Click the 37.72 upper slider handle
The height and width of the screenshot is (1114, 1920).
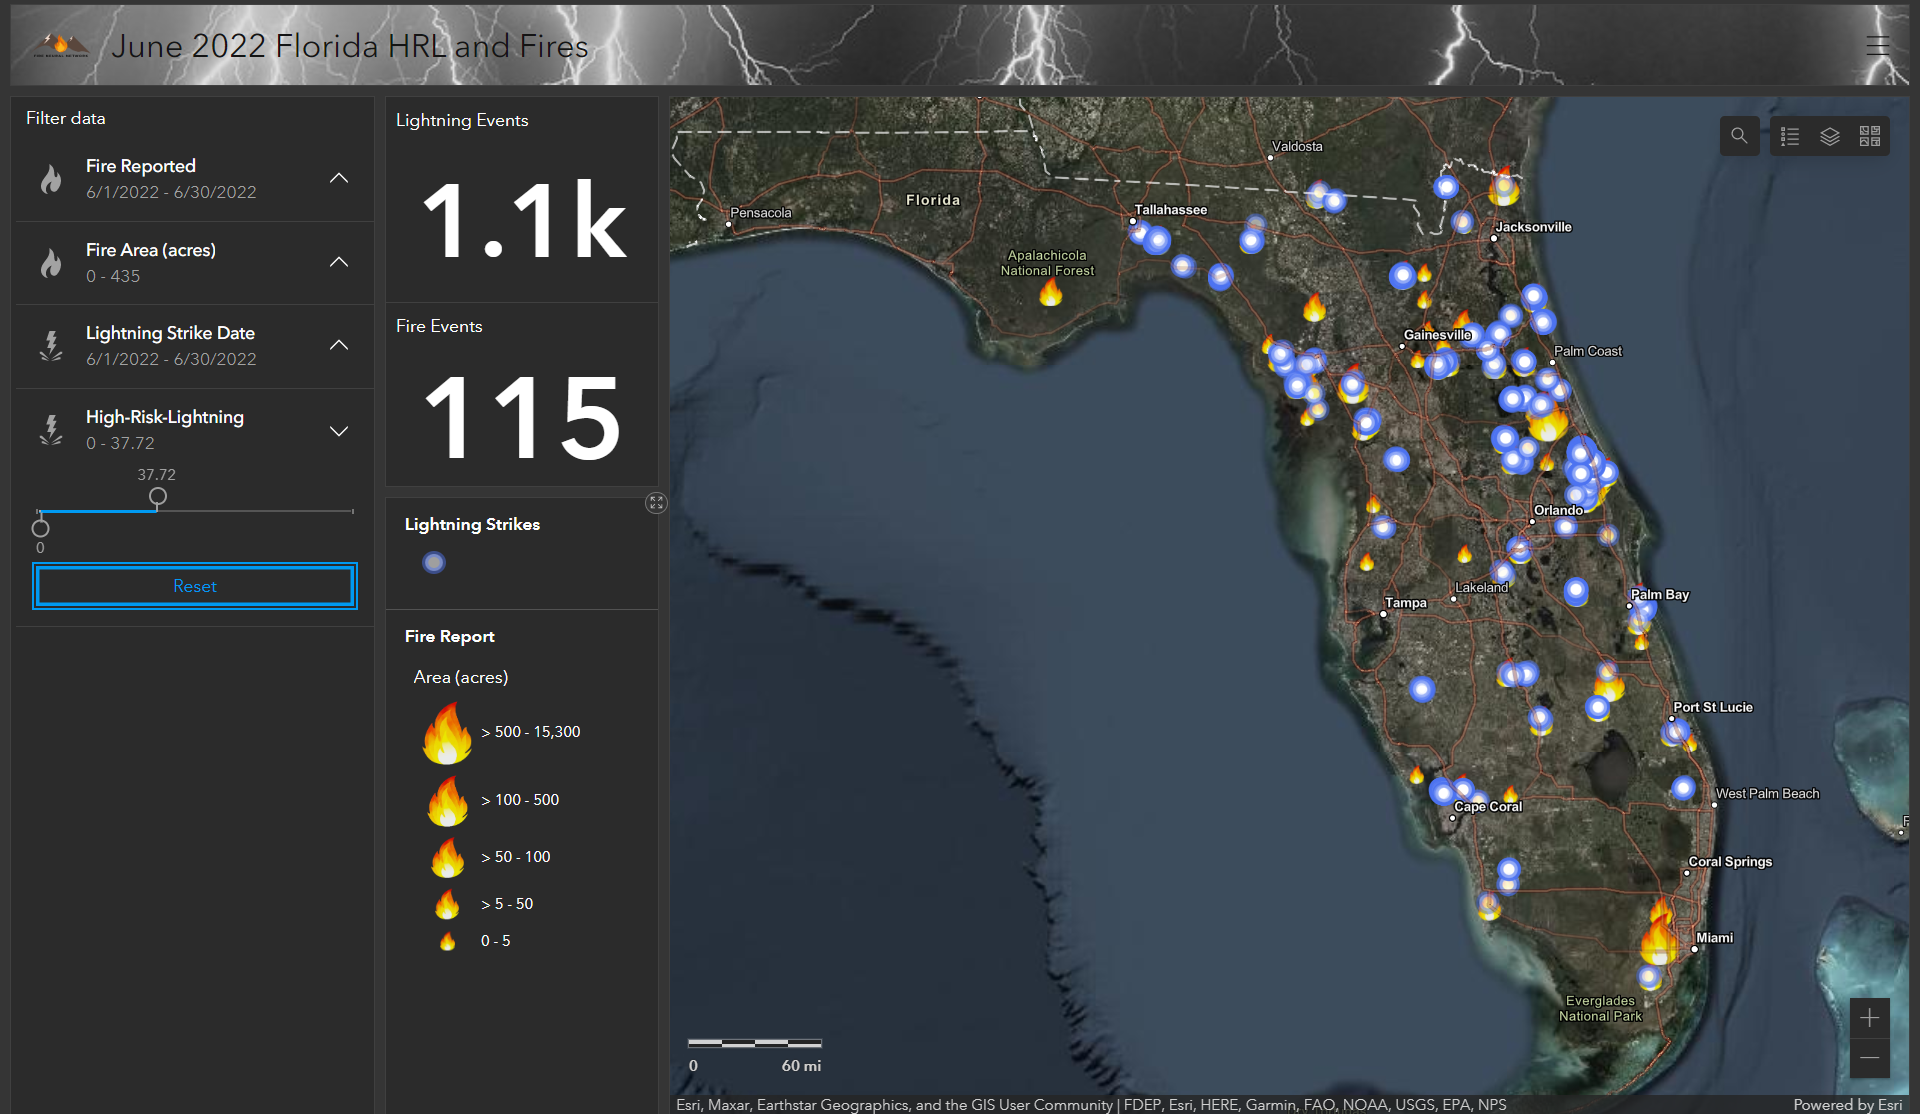[158, 497]
